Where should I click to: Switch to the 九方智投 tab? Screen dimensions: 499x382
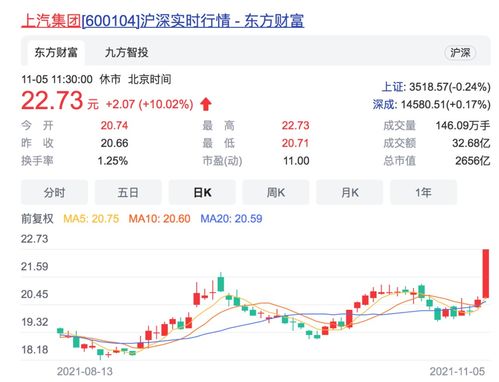126,53
